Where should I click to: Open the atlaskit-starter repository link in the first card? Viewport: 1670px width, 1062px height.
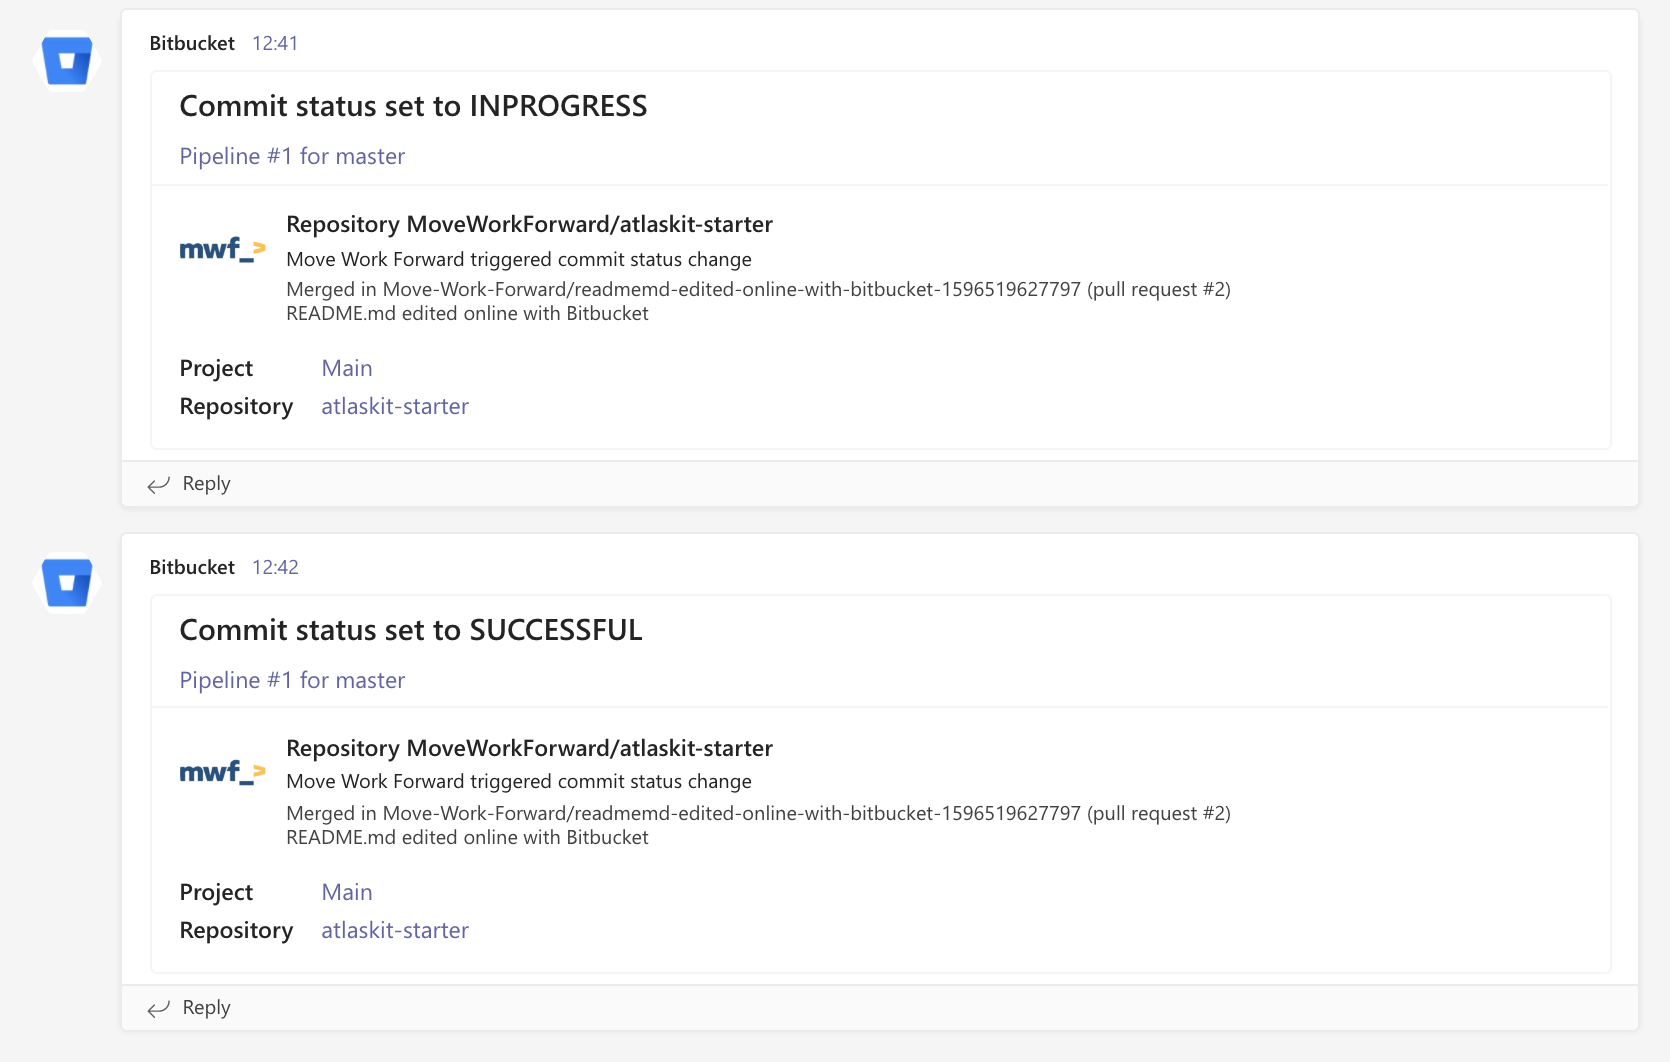point(395,406)
